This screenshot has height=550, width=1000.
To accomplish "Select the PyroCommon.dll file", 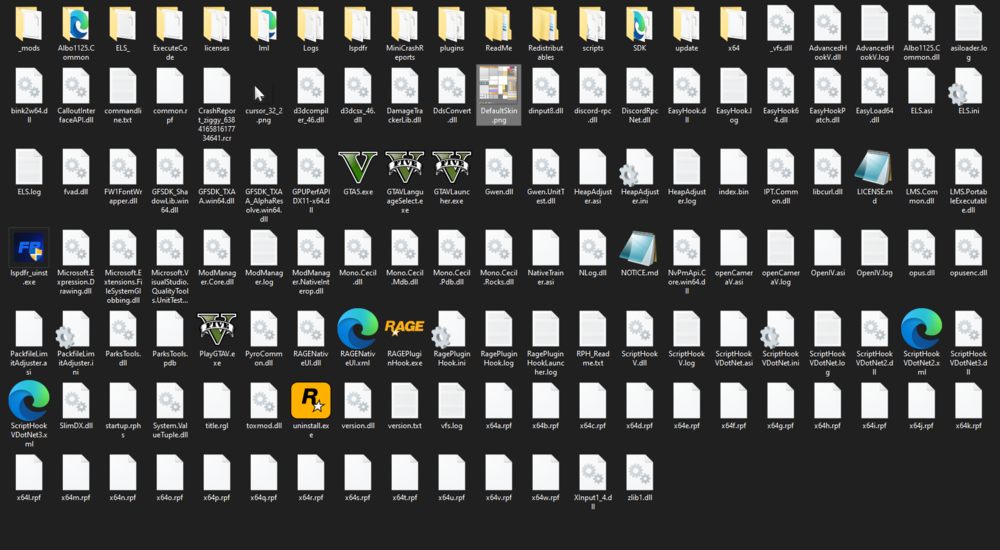I will (263, 329).
